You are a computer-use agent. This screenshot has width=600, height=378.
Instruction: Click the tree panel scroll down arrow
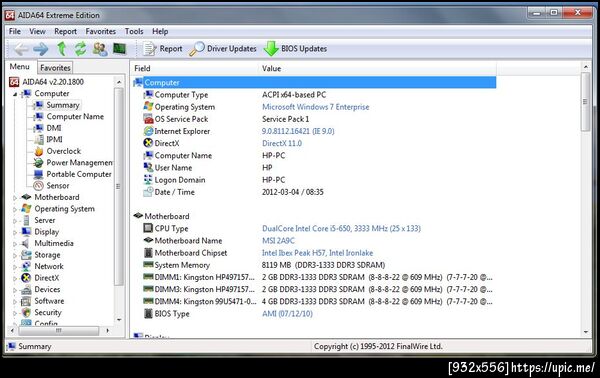[119, 320]
